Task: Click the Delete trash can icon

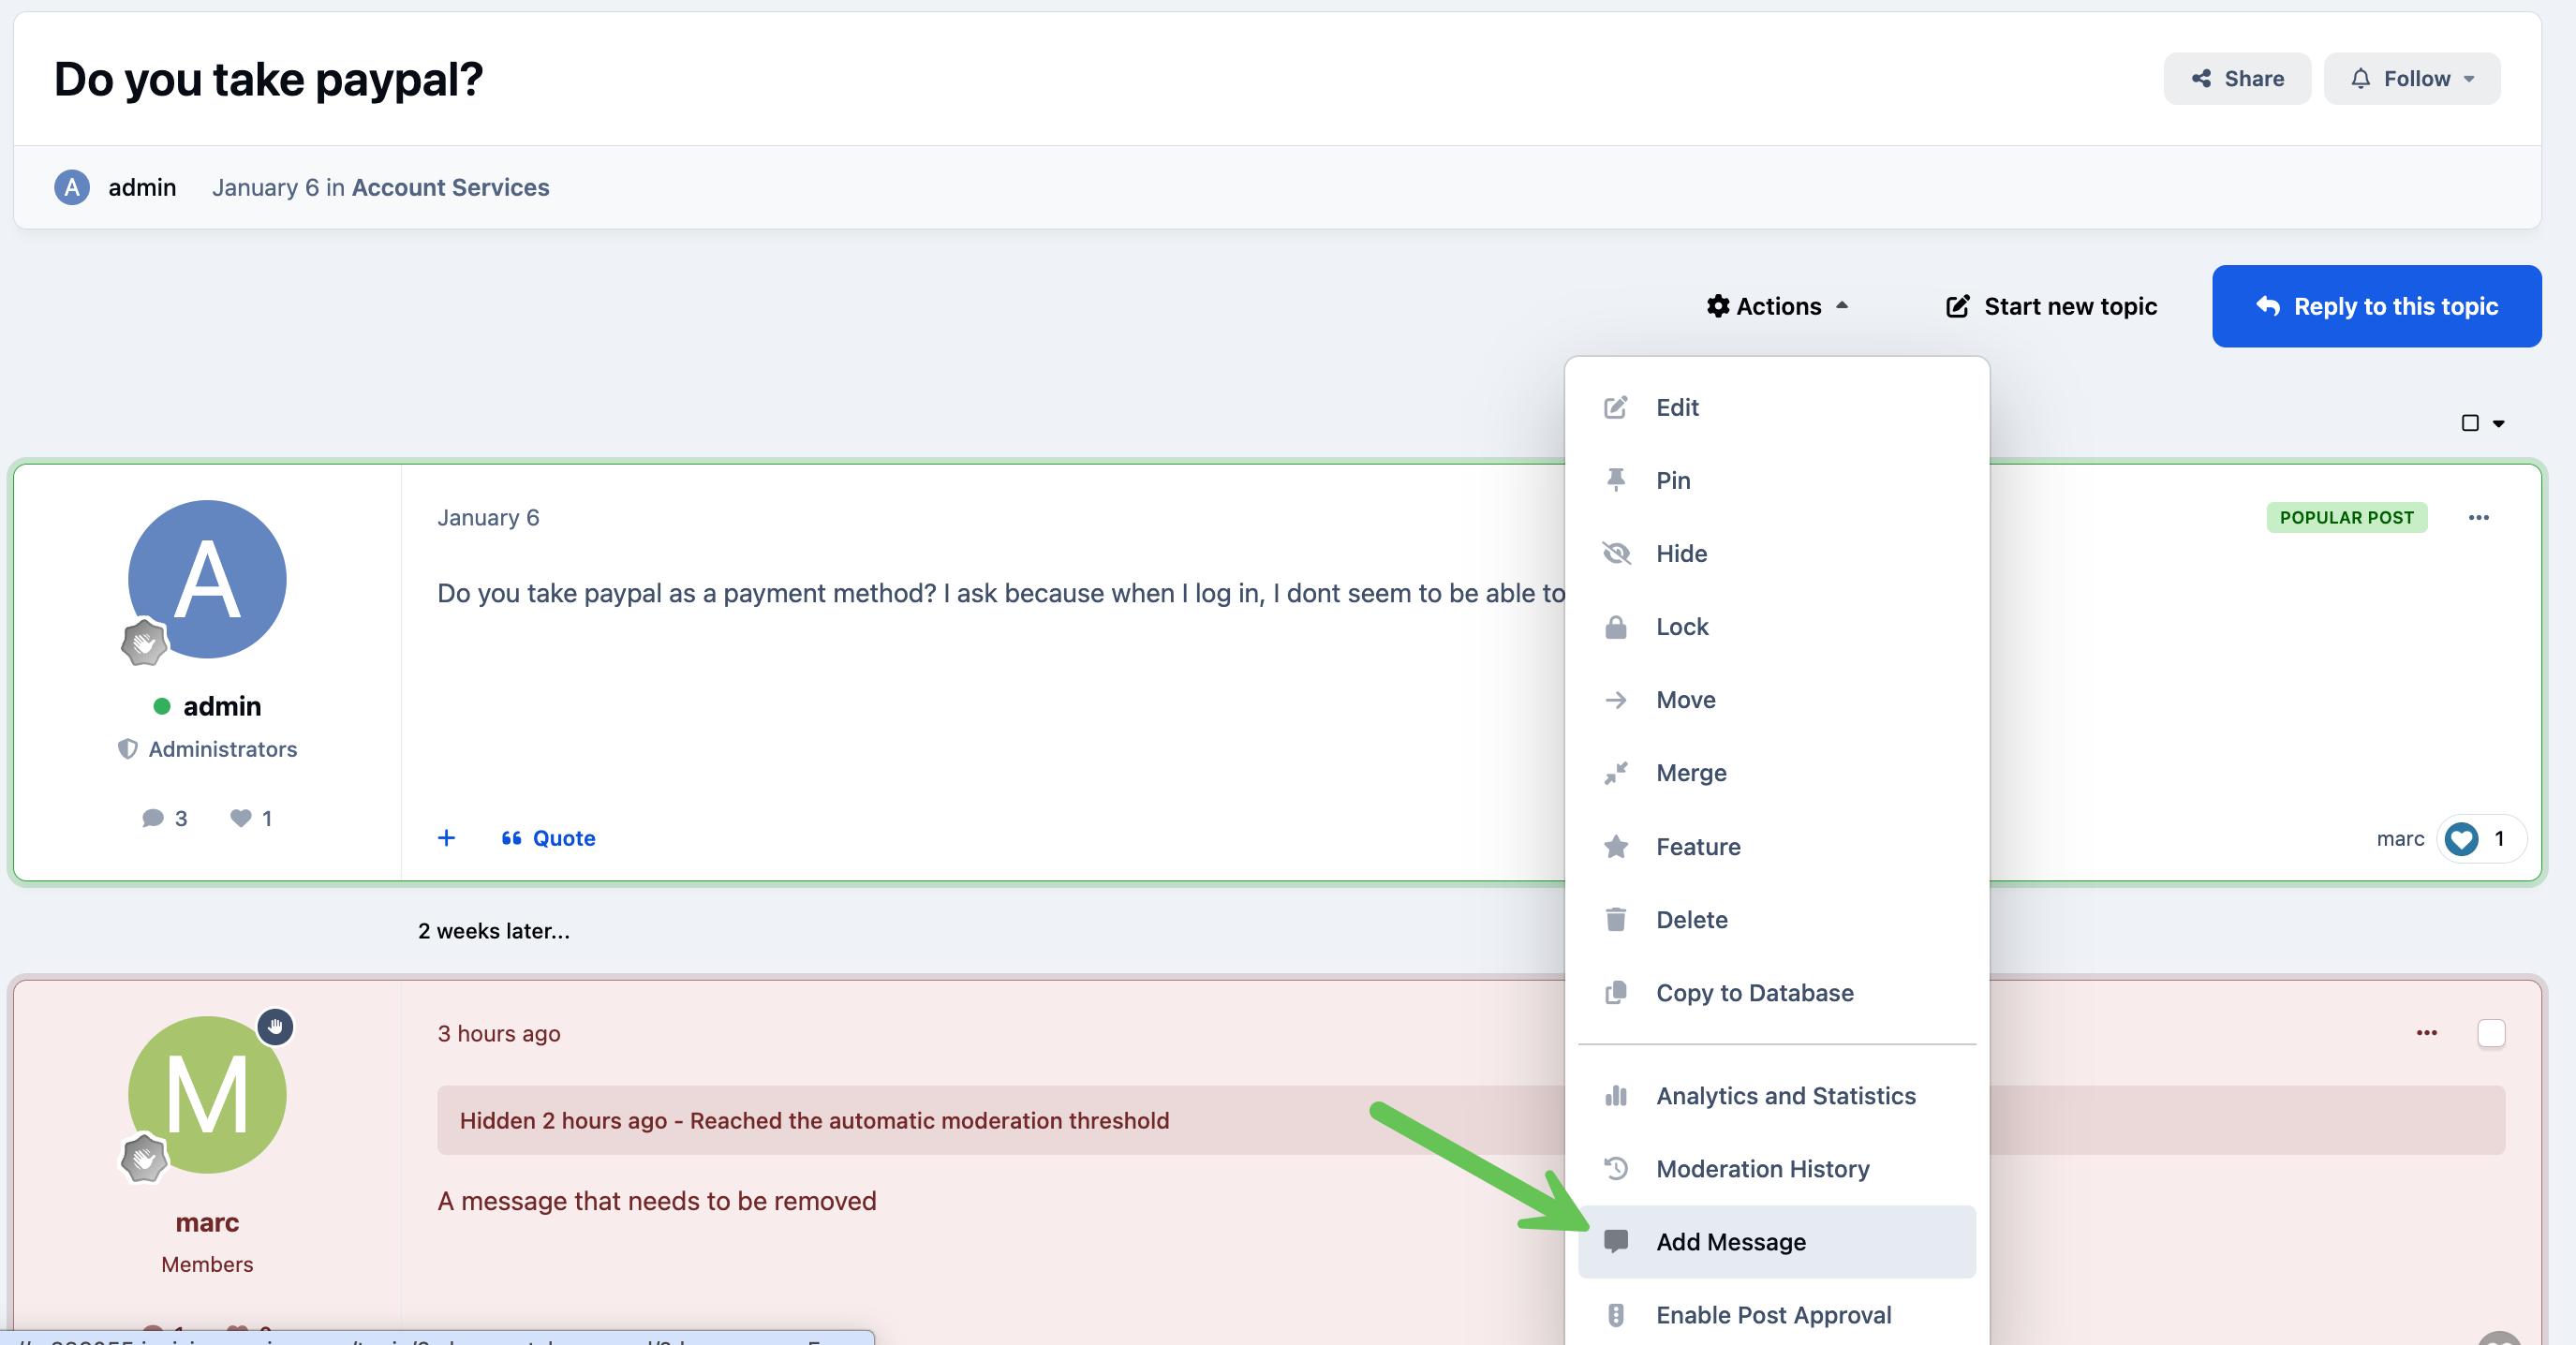Action: point(1615,919)
